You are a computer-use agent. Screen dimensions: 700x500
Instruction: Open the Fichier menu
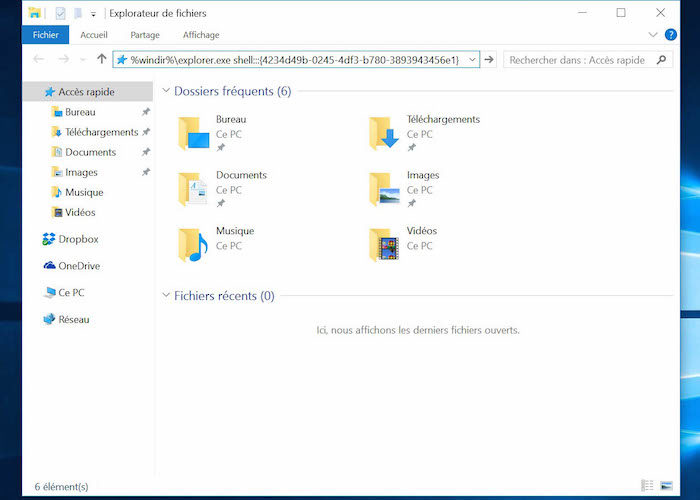point(46,35)
